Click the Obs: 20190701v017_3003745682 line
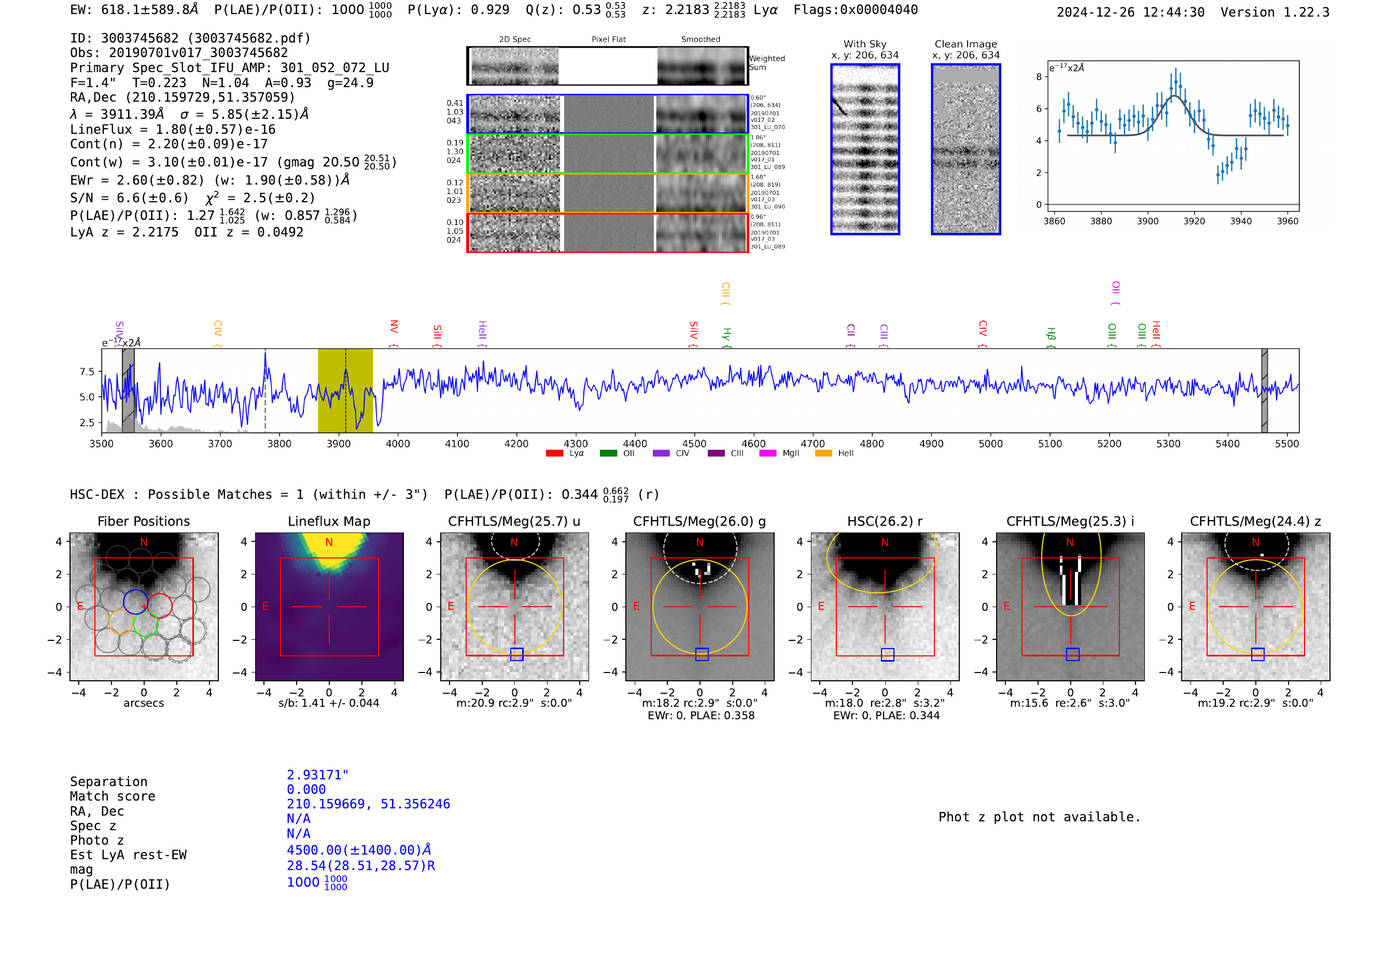 coord(179,53)
